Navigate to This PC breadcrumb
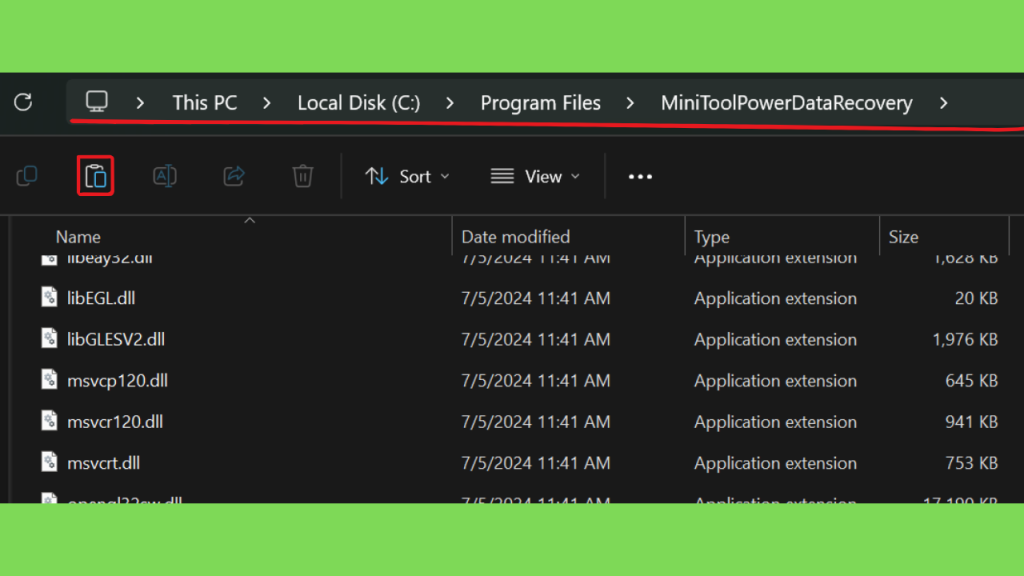 click(x=204, y=103)
